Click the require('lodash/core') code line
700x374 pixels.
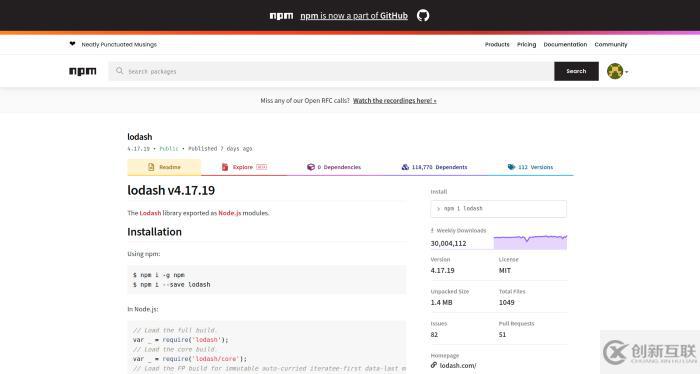[190, 358]
